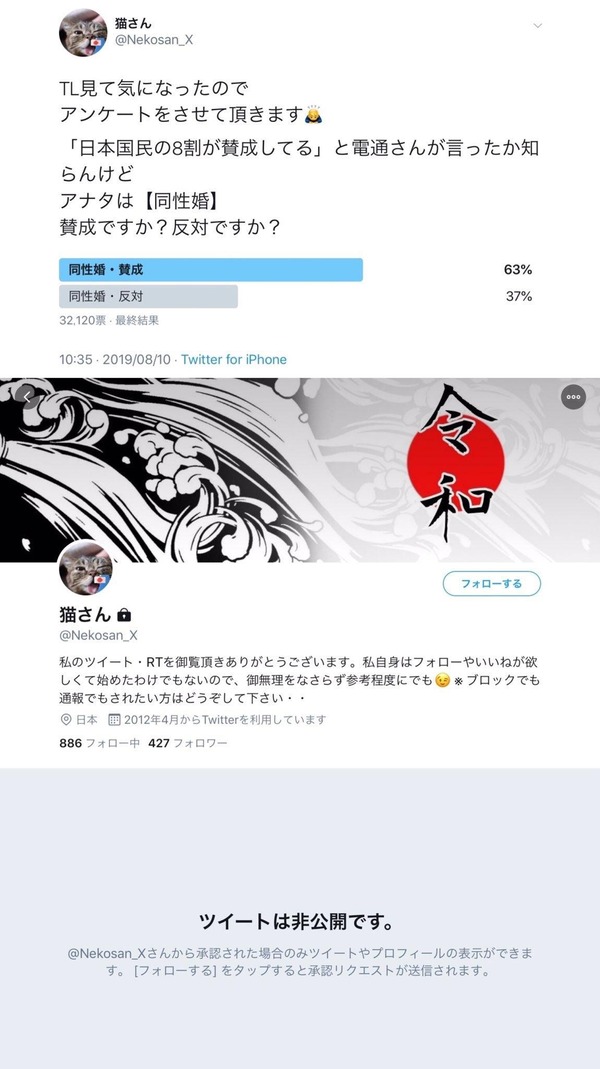Tap the 32,120票 vote count text
The height and width of the screenshot is (1069, 600).
[x=82, y=320]
